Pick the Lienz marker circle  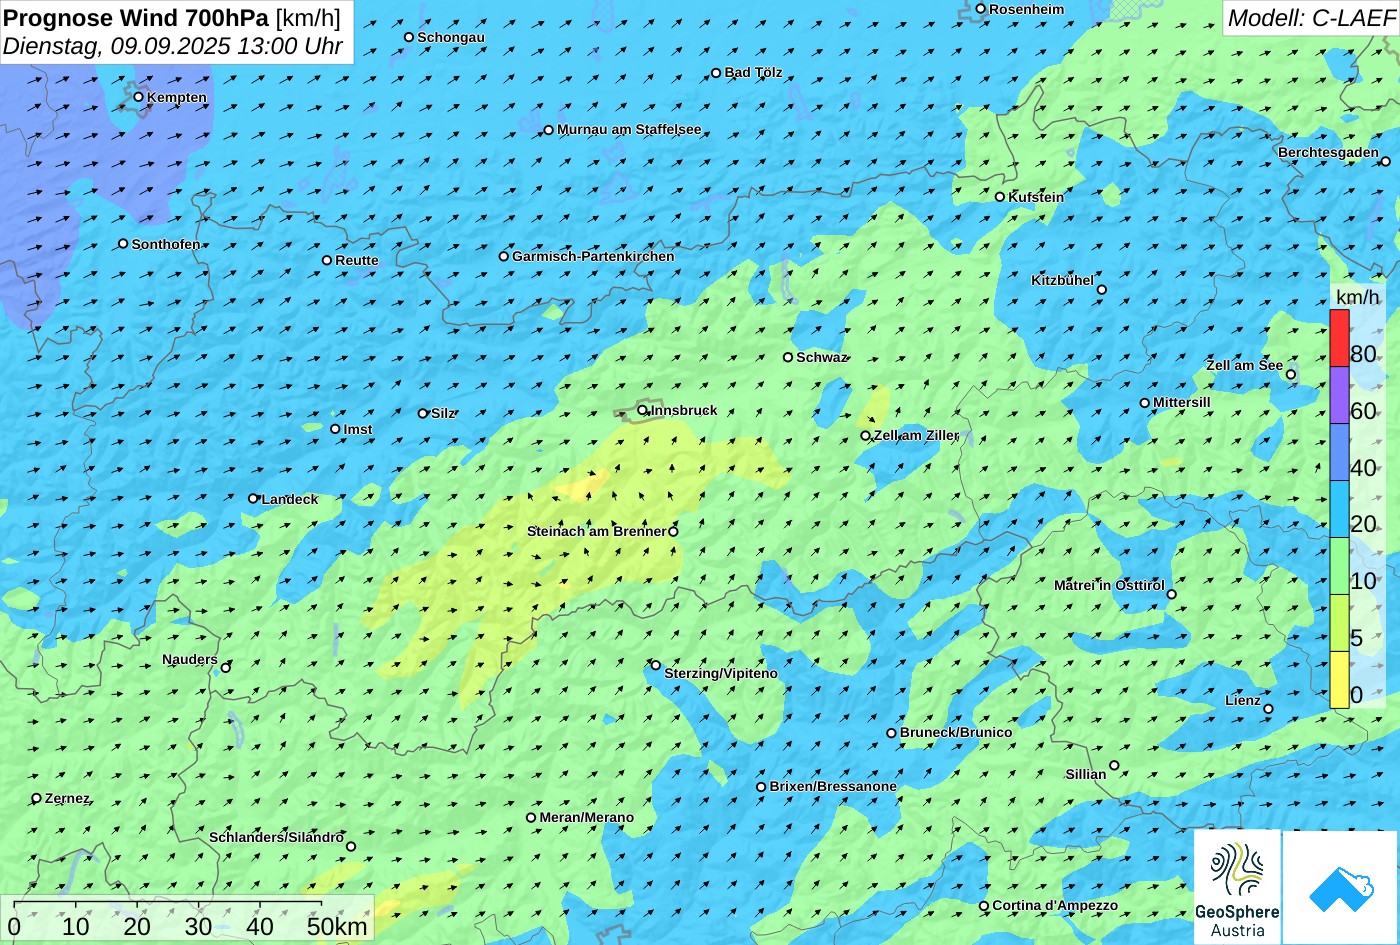tap(1268, 709)
